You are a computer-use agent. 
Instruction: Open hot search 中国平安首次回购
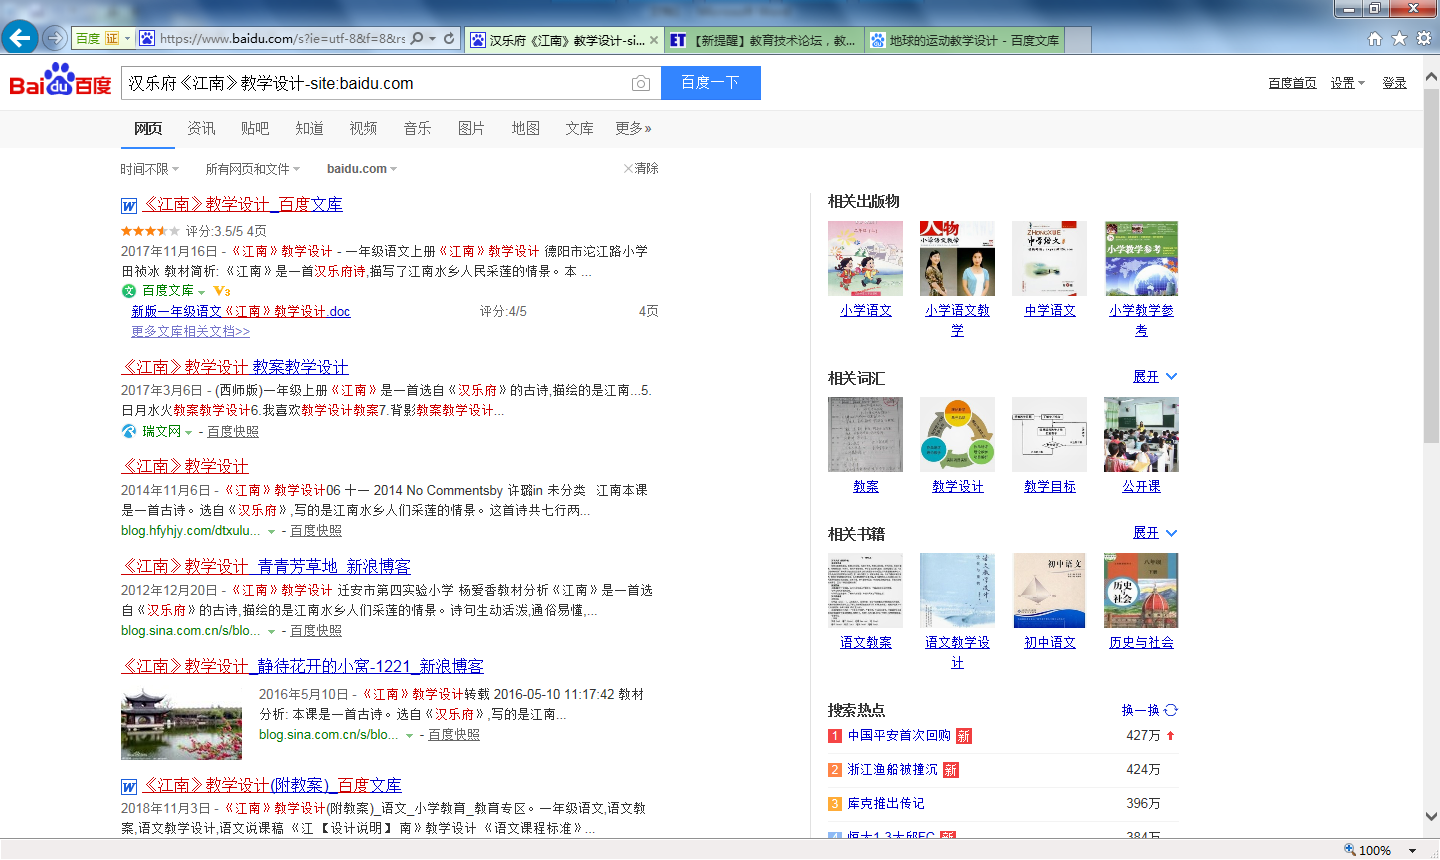(899, 735)
